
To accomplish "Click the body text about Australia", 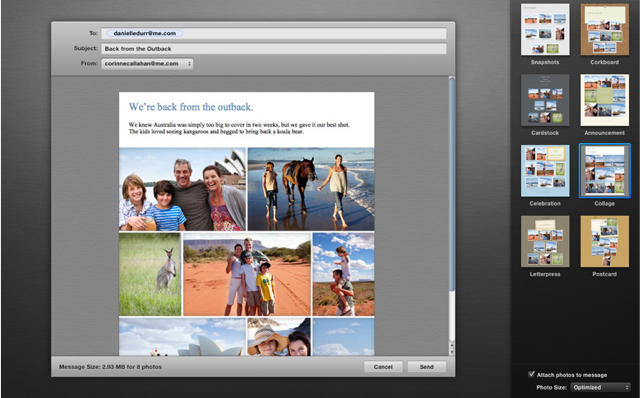I will 239,128.
